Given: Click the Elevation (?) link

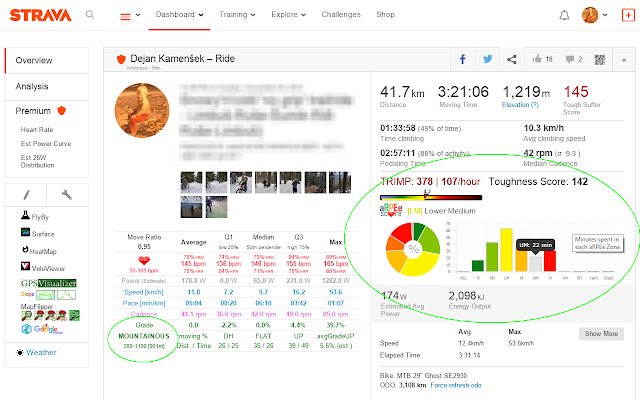Looking at the screenshot, I should tap(520, 105).
